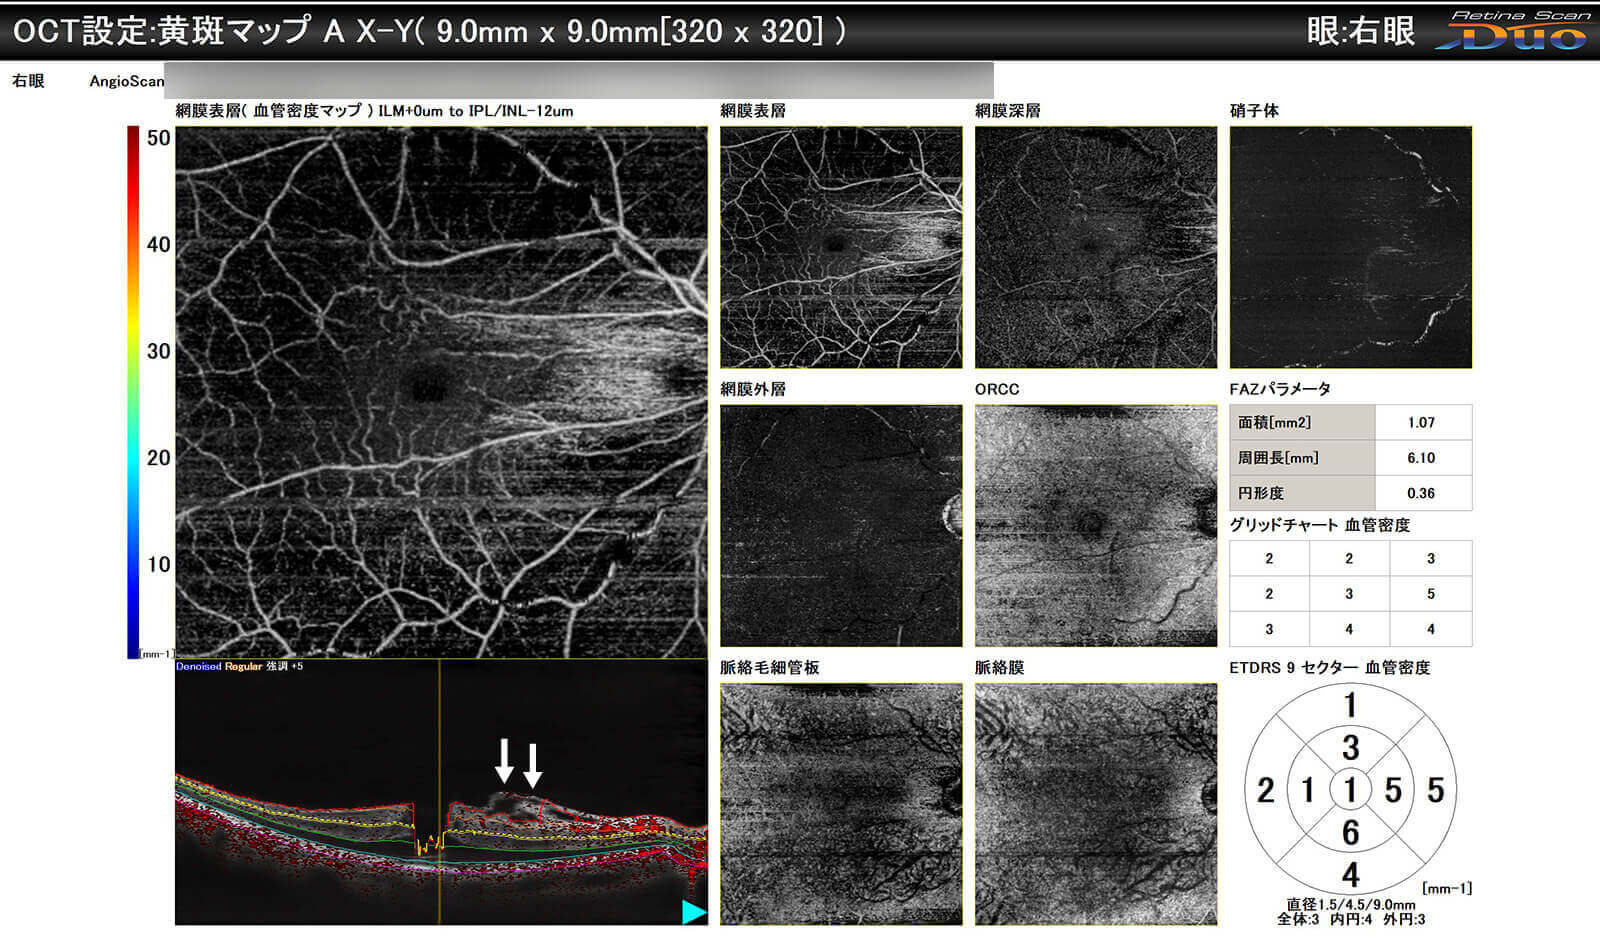Open the 脈絡膜 choroid thumbnail
The image size is (1600, 938).
pyautogui.click(x=1096, y=804)
